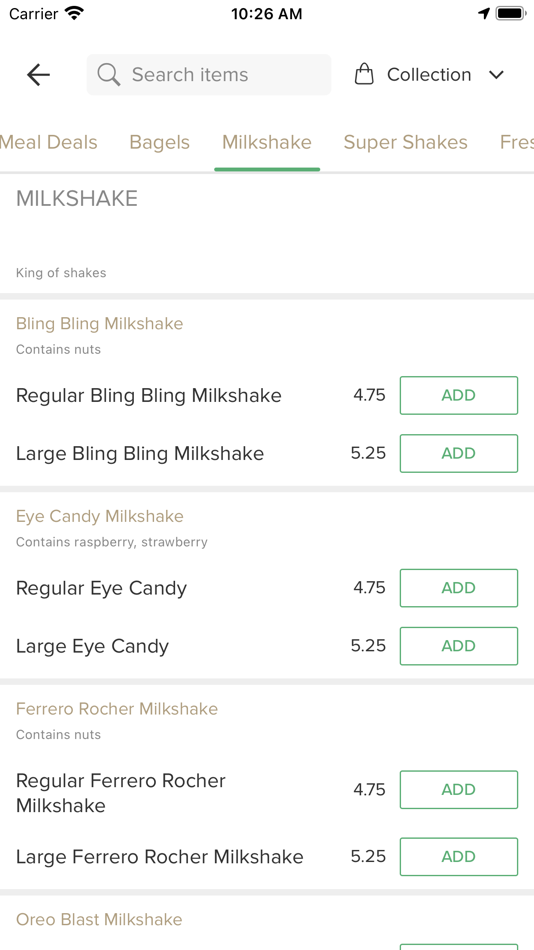Add Regular Ferrero Rocher Milkshake

459,789
